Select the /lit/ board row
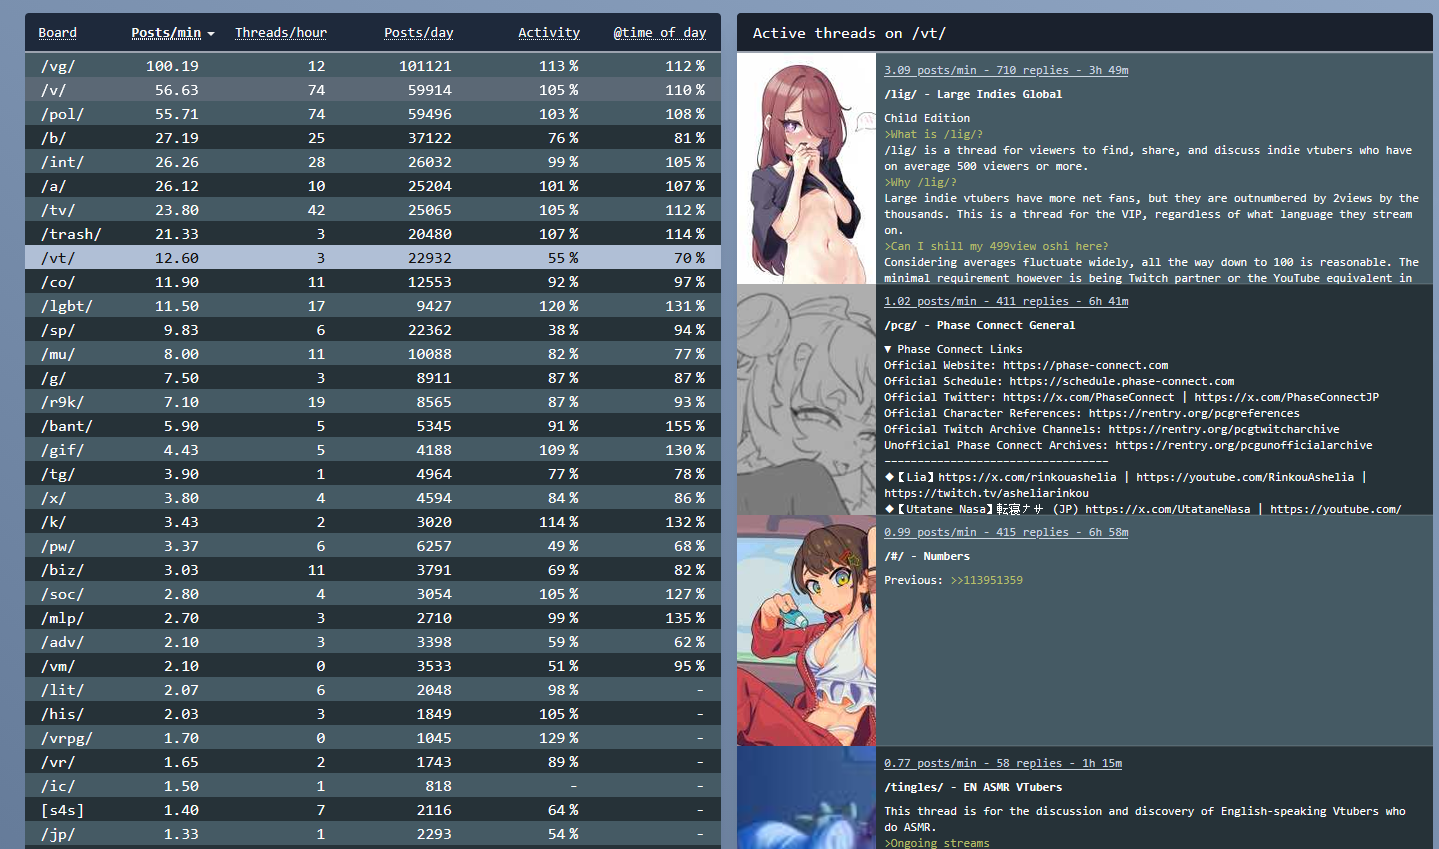The width and height of the screenshot is (1439, 849). click(373, 690)
